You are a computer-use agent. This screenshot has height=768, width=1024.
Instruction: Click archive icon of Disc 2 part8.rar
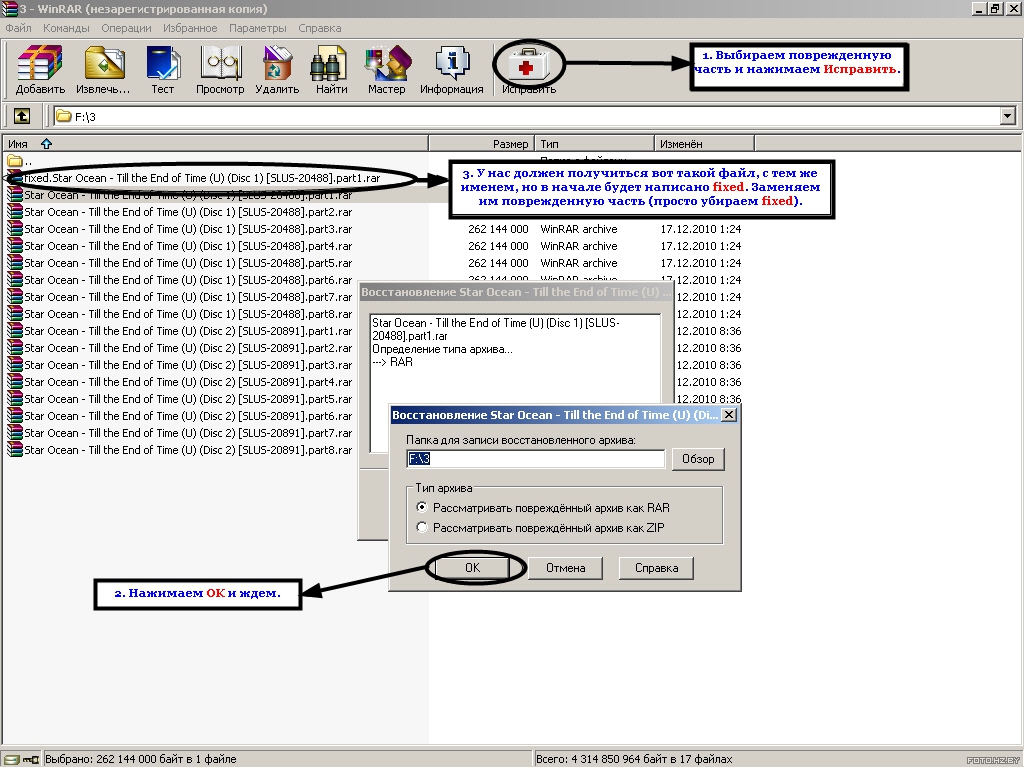[x=14, y=450]
